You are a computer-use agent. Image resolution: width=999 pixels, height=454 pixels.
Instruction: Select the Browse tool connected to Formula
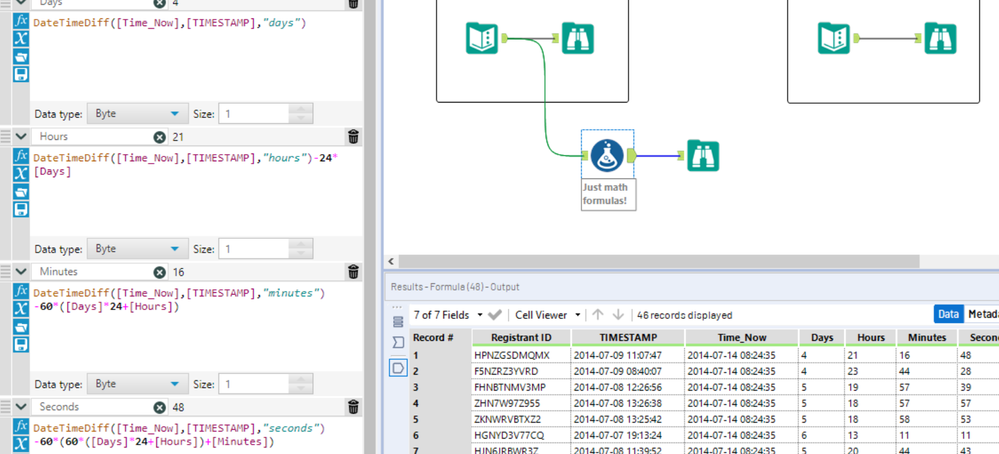pos(703,156)
